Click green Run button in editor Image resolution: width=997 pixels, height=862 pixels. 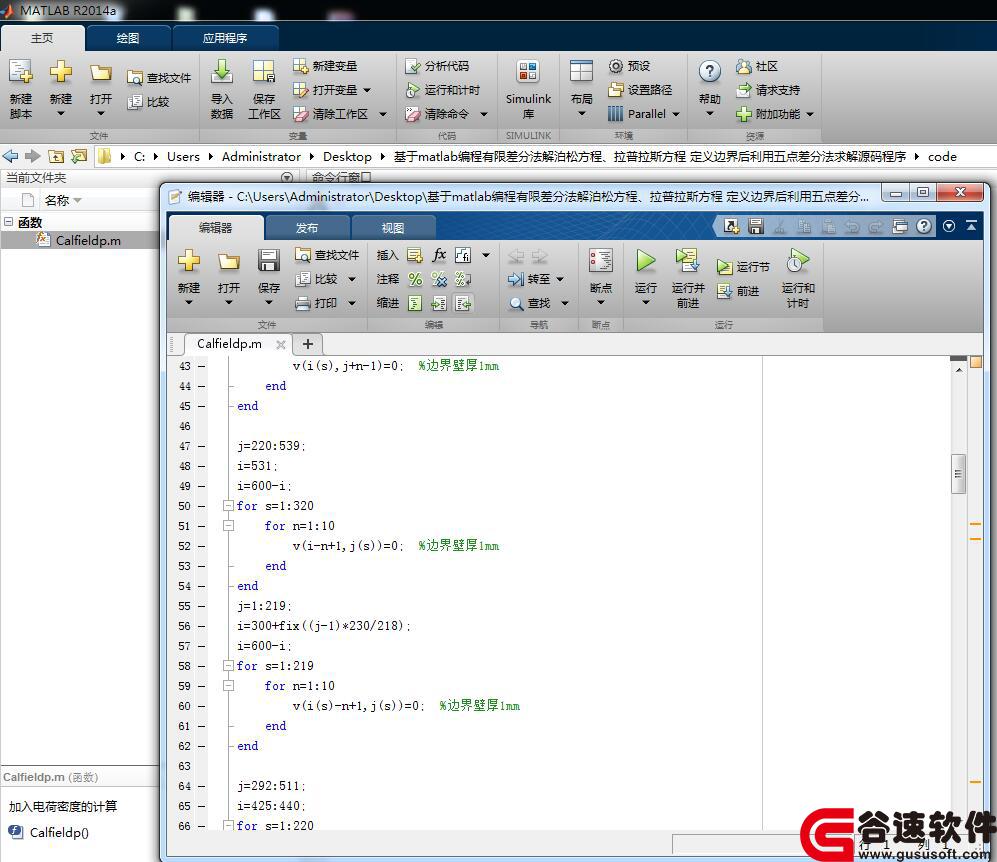click(x=645, y=261)
